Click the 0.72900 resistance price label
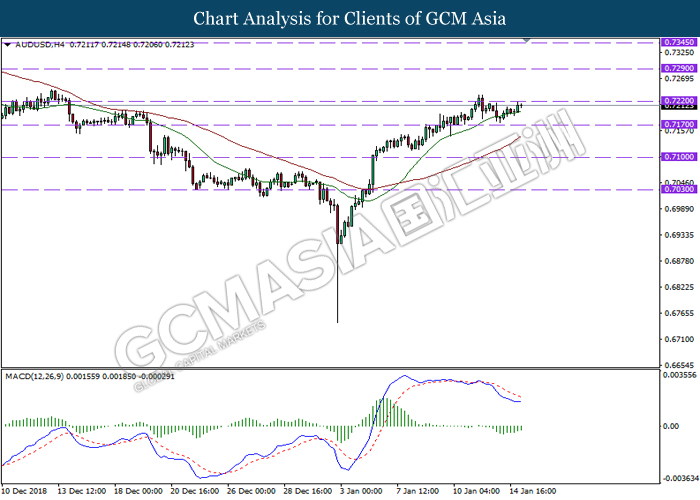The image size is (700, 500). point(677,68)
